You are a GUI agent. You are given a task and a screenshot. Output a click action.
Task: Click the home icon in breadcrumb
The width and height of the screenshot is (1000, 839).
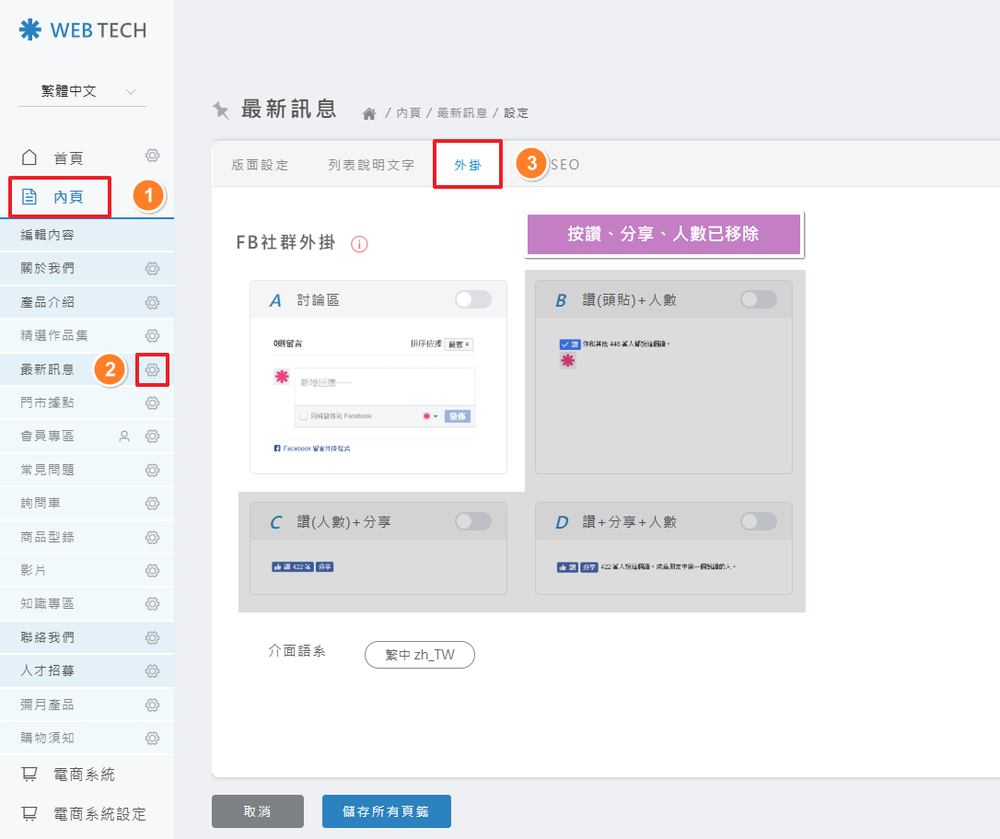pyautogui.click(x=369, y=114)
